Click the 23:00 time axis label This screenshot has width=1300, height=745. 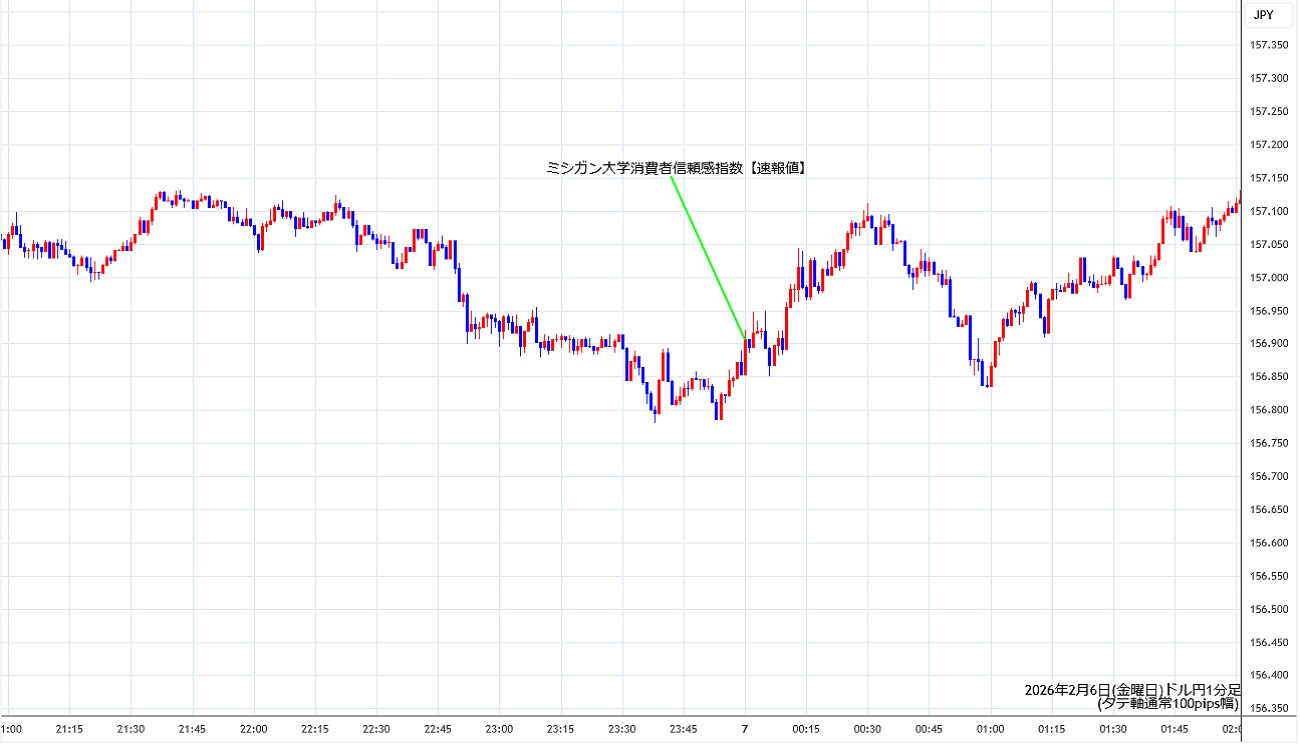pyautogui.click(x=499, y=729)
